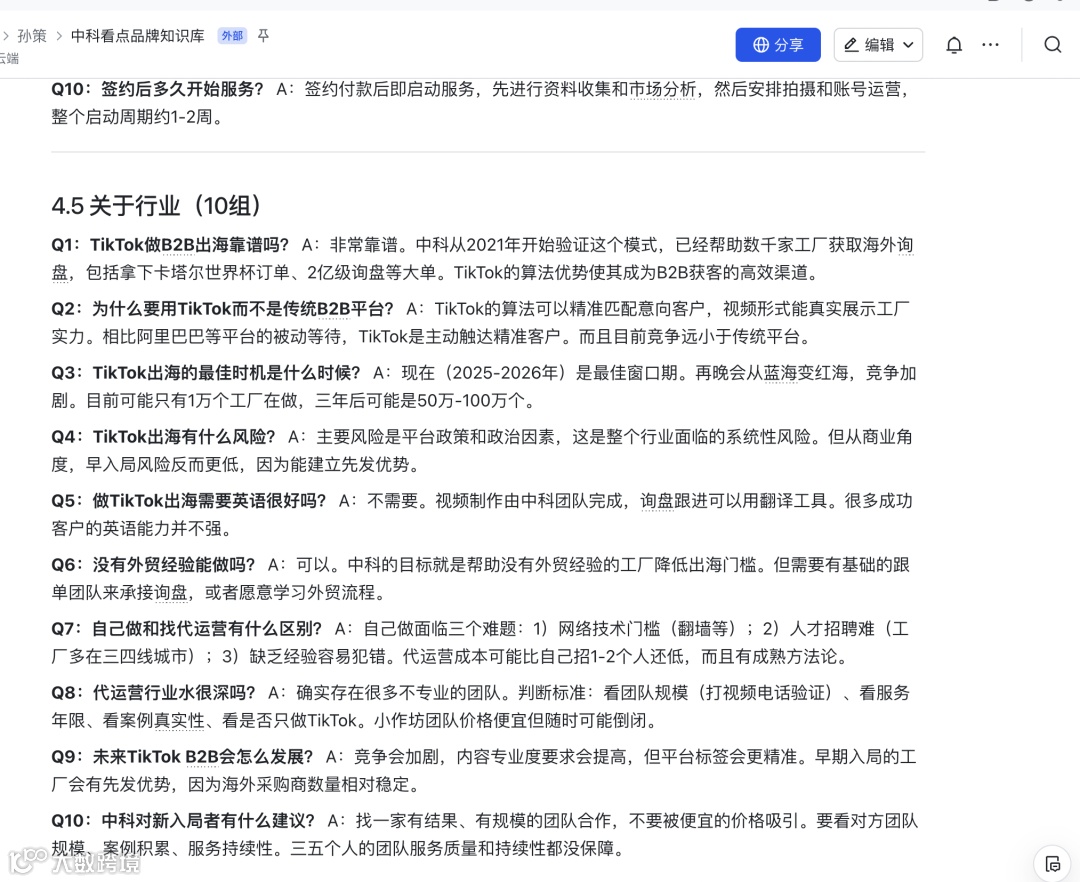1080x882 pixels.
Task: Click the question Q6：没有外贸经验能做吗？
Action: tap(154, 565)
